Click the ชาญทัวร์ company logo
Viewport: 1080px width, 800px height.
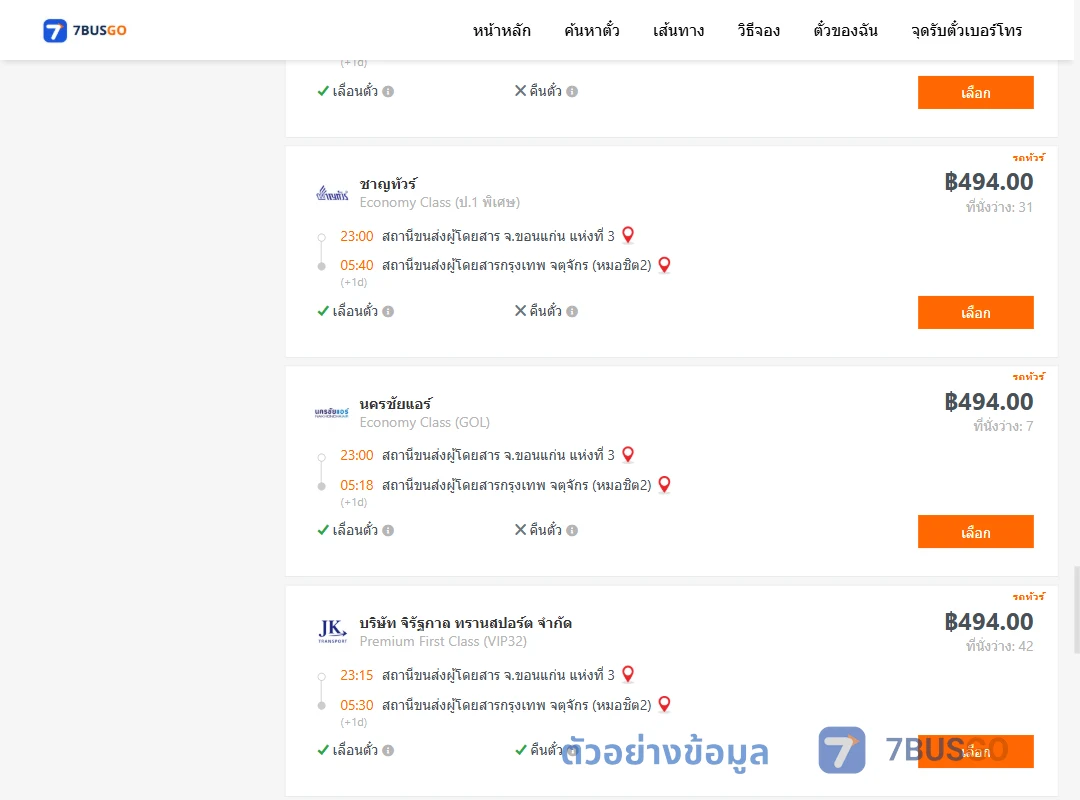click(x=332, y=194)
